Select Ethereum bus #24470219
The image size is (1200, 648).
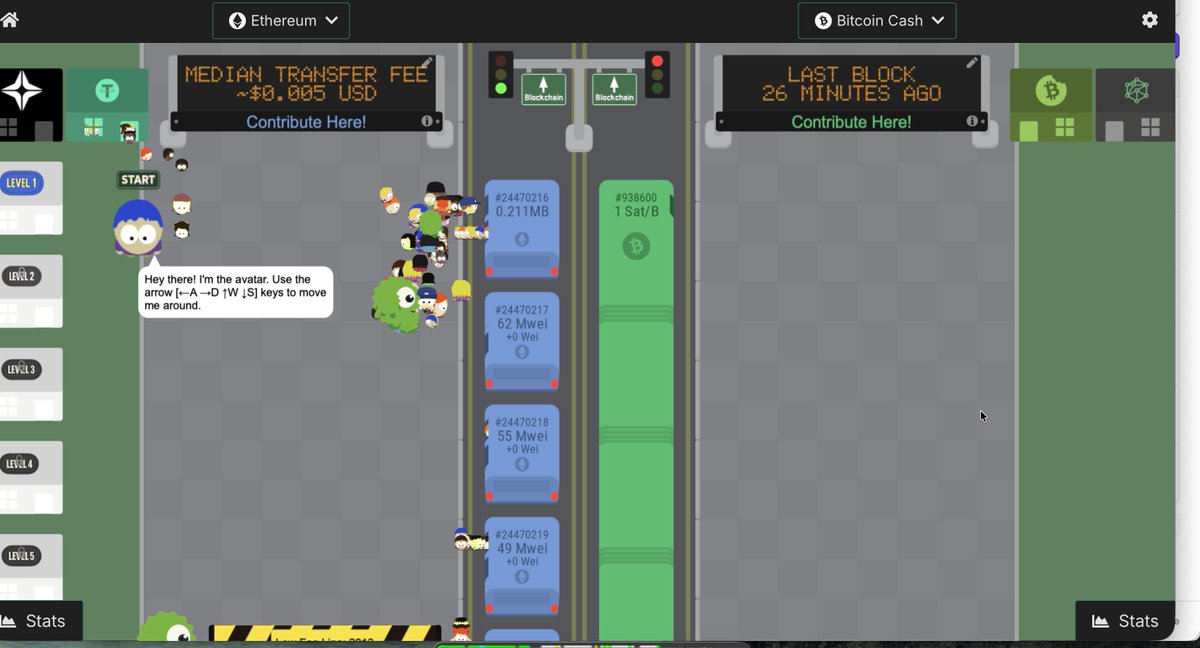[522, 565]
